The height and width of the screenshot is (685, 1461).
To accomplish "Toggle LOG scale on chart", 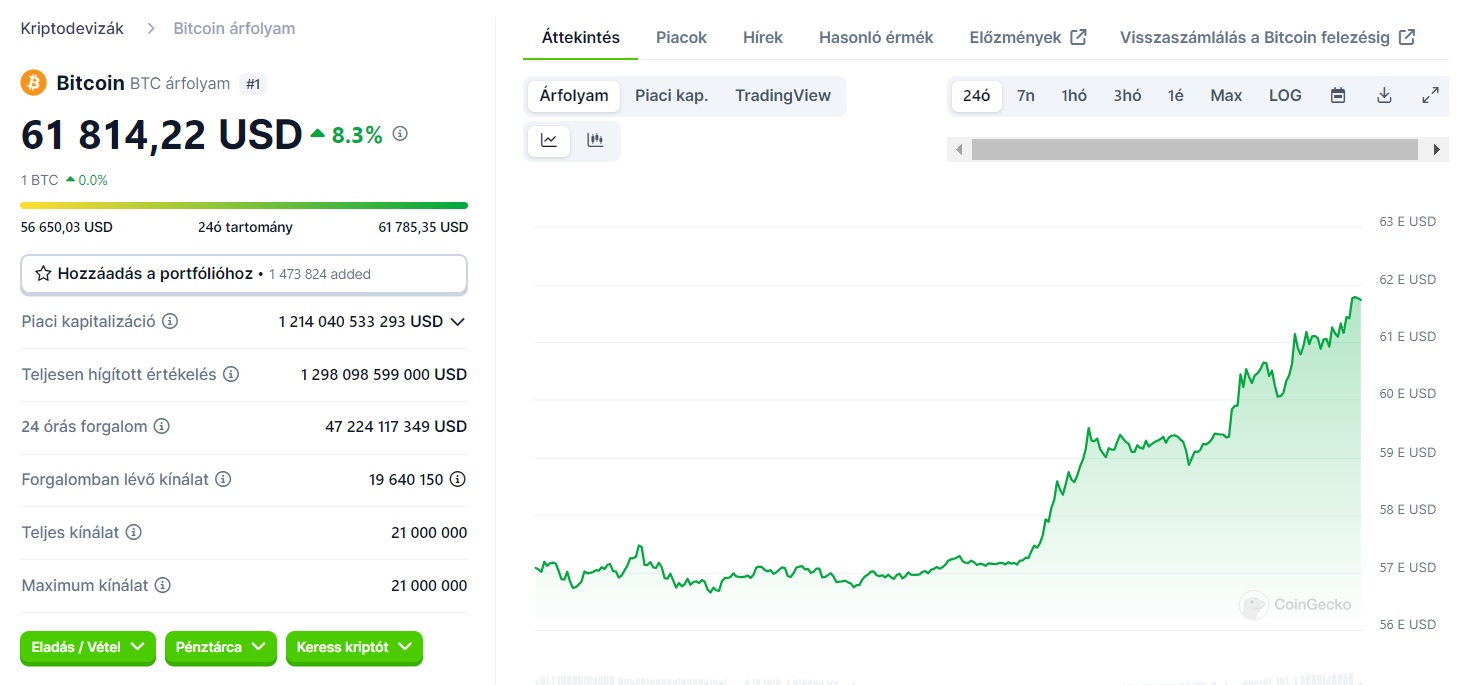I will point(1285,96).
